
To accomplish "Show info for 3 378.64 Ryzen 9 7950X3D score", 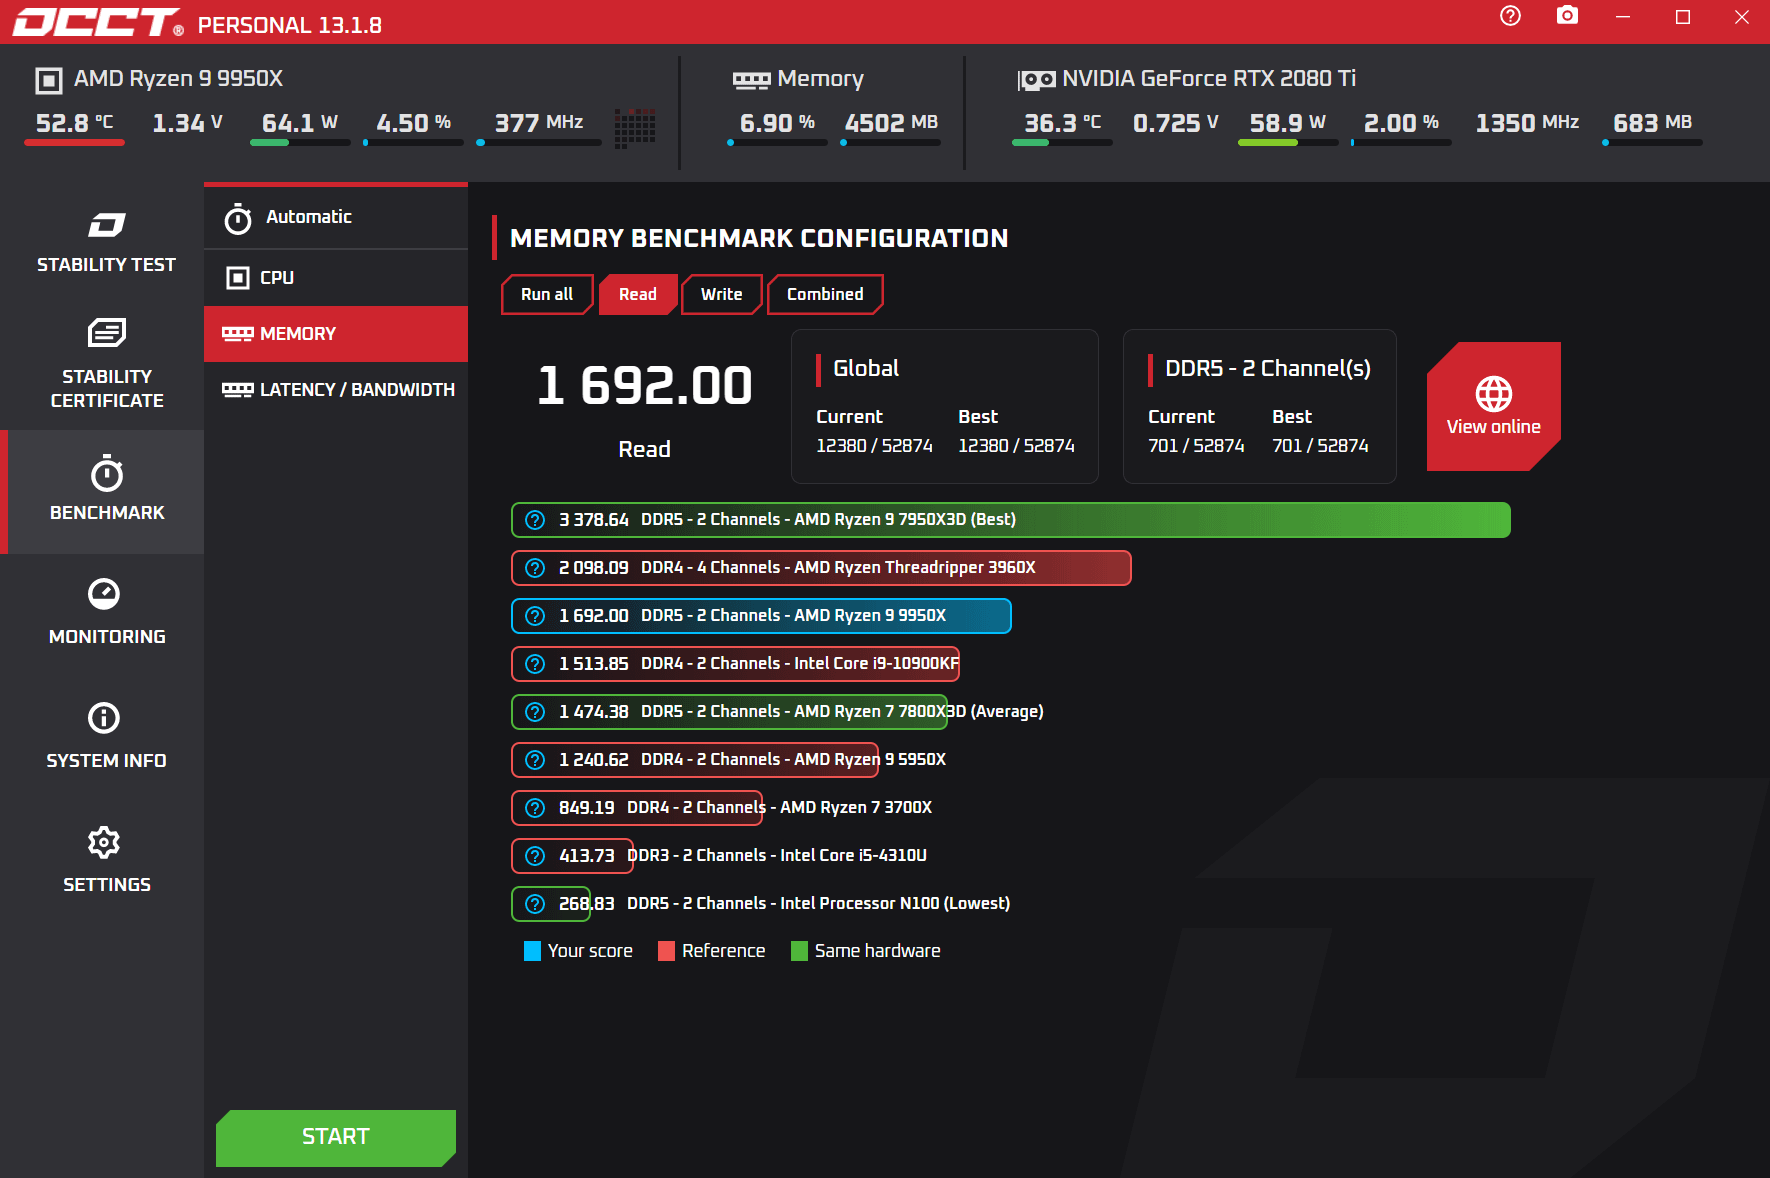I will coord(535,520).
